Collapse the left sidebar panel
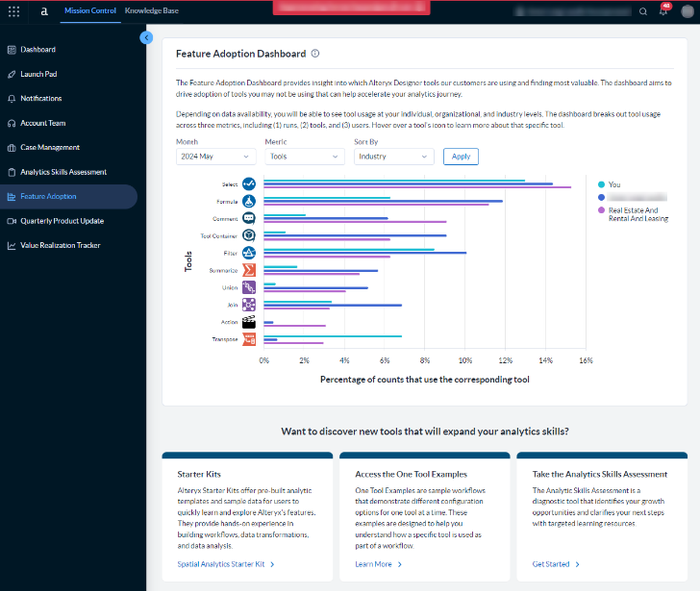The image size is (700, 591). 146,37
